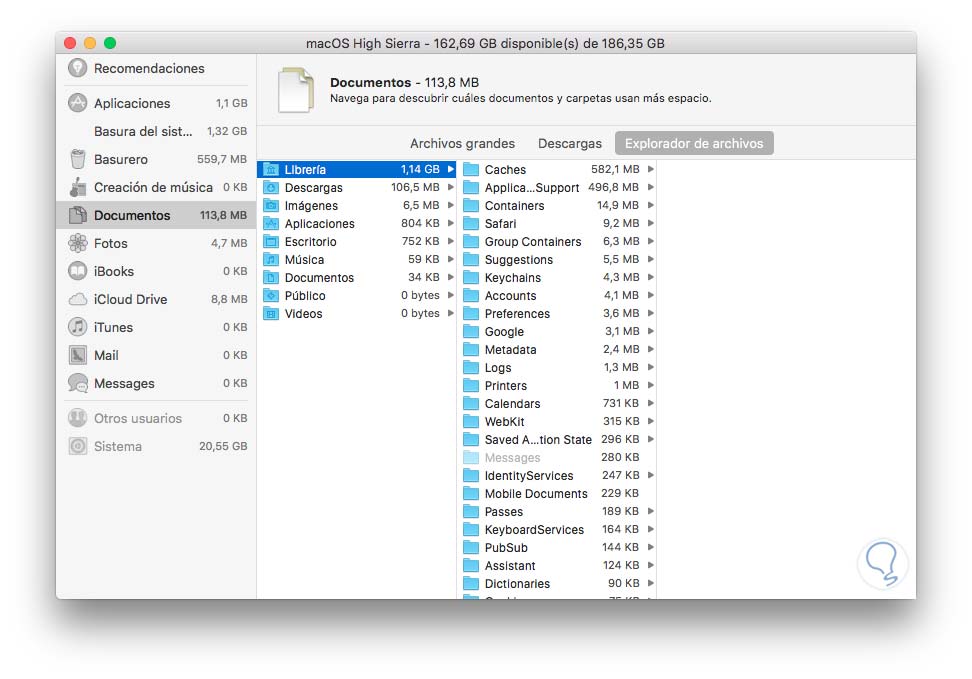
Task: Click the Documentos sidebar icon
Action: pyautogui.click(x=77, y=215)
